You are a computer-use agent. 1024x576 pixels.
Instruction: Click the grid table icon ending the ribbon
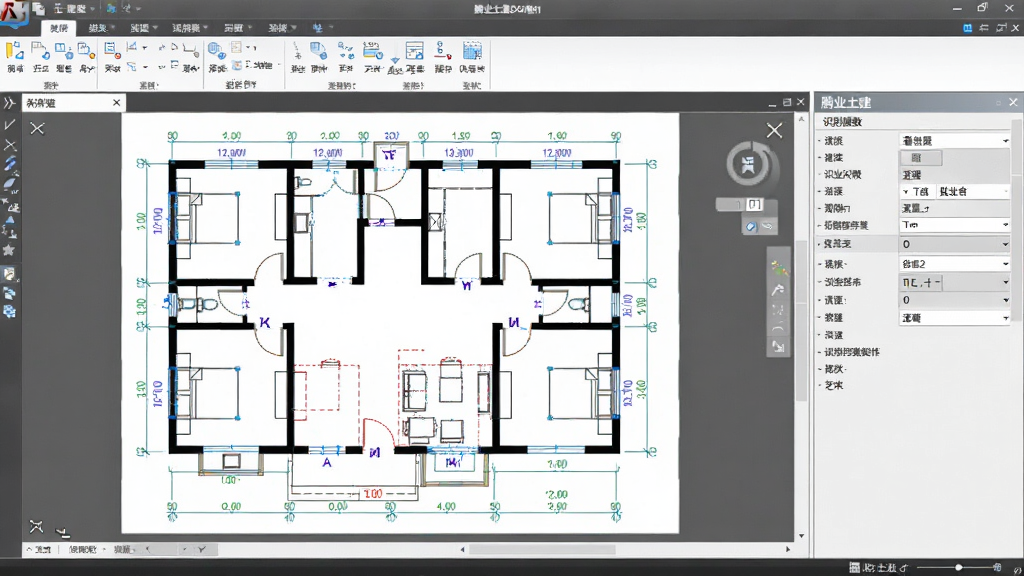(x=472, y=51)
